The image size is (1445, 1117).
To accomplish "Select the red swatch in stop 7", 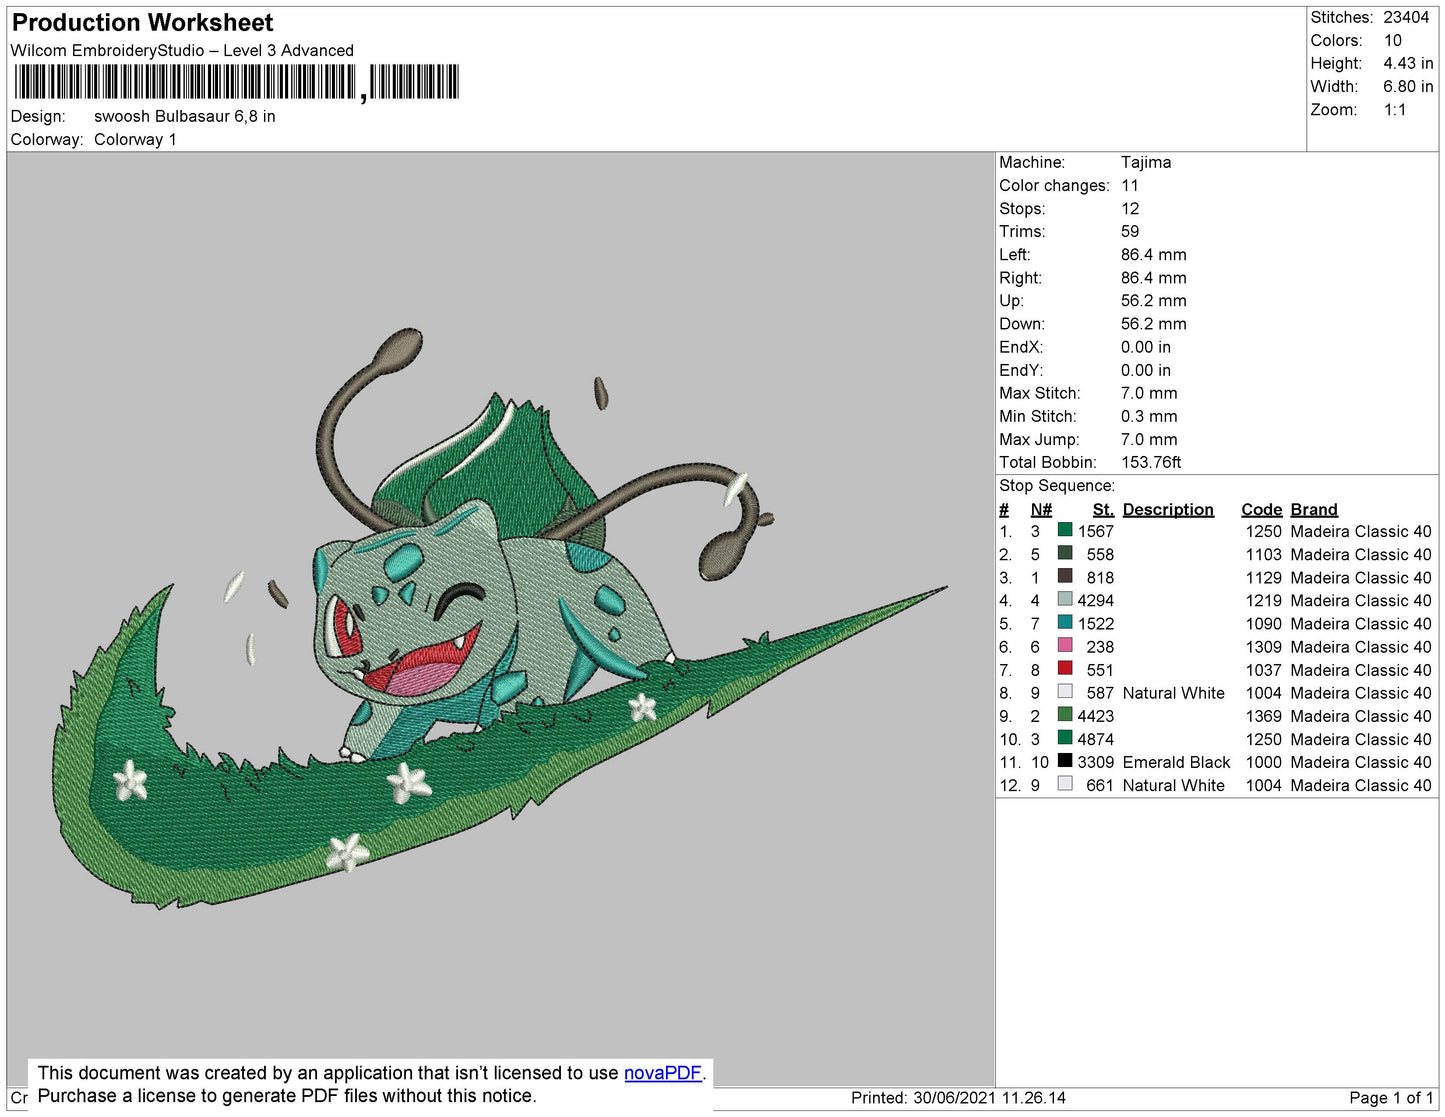I will [x=1065, y=669].
